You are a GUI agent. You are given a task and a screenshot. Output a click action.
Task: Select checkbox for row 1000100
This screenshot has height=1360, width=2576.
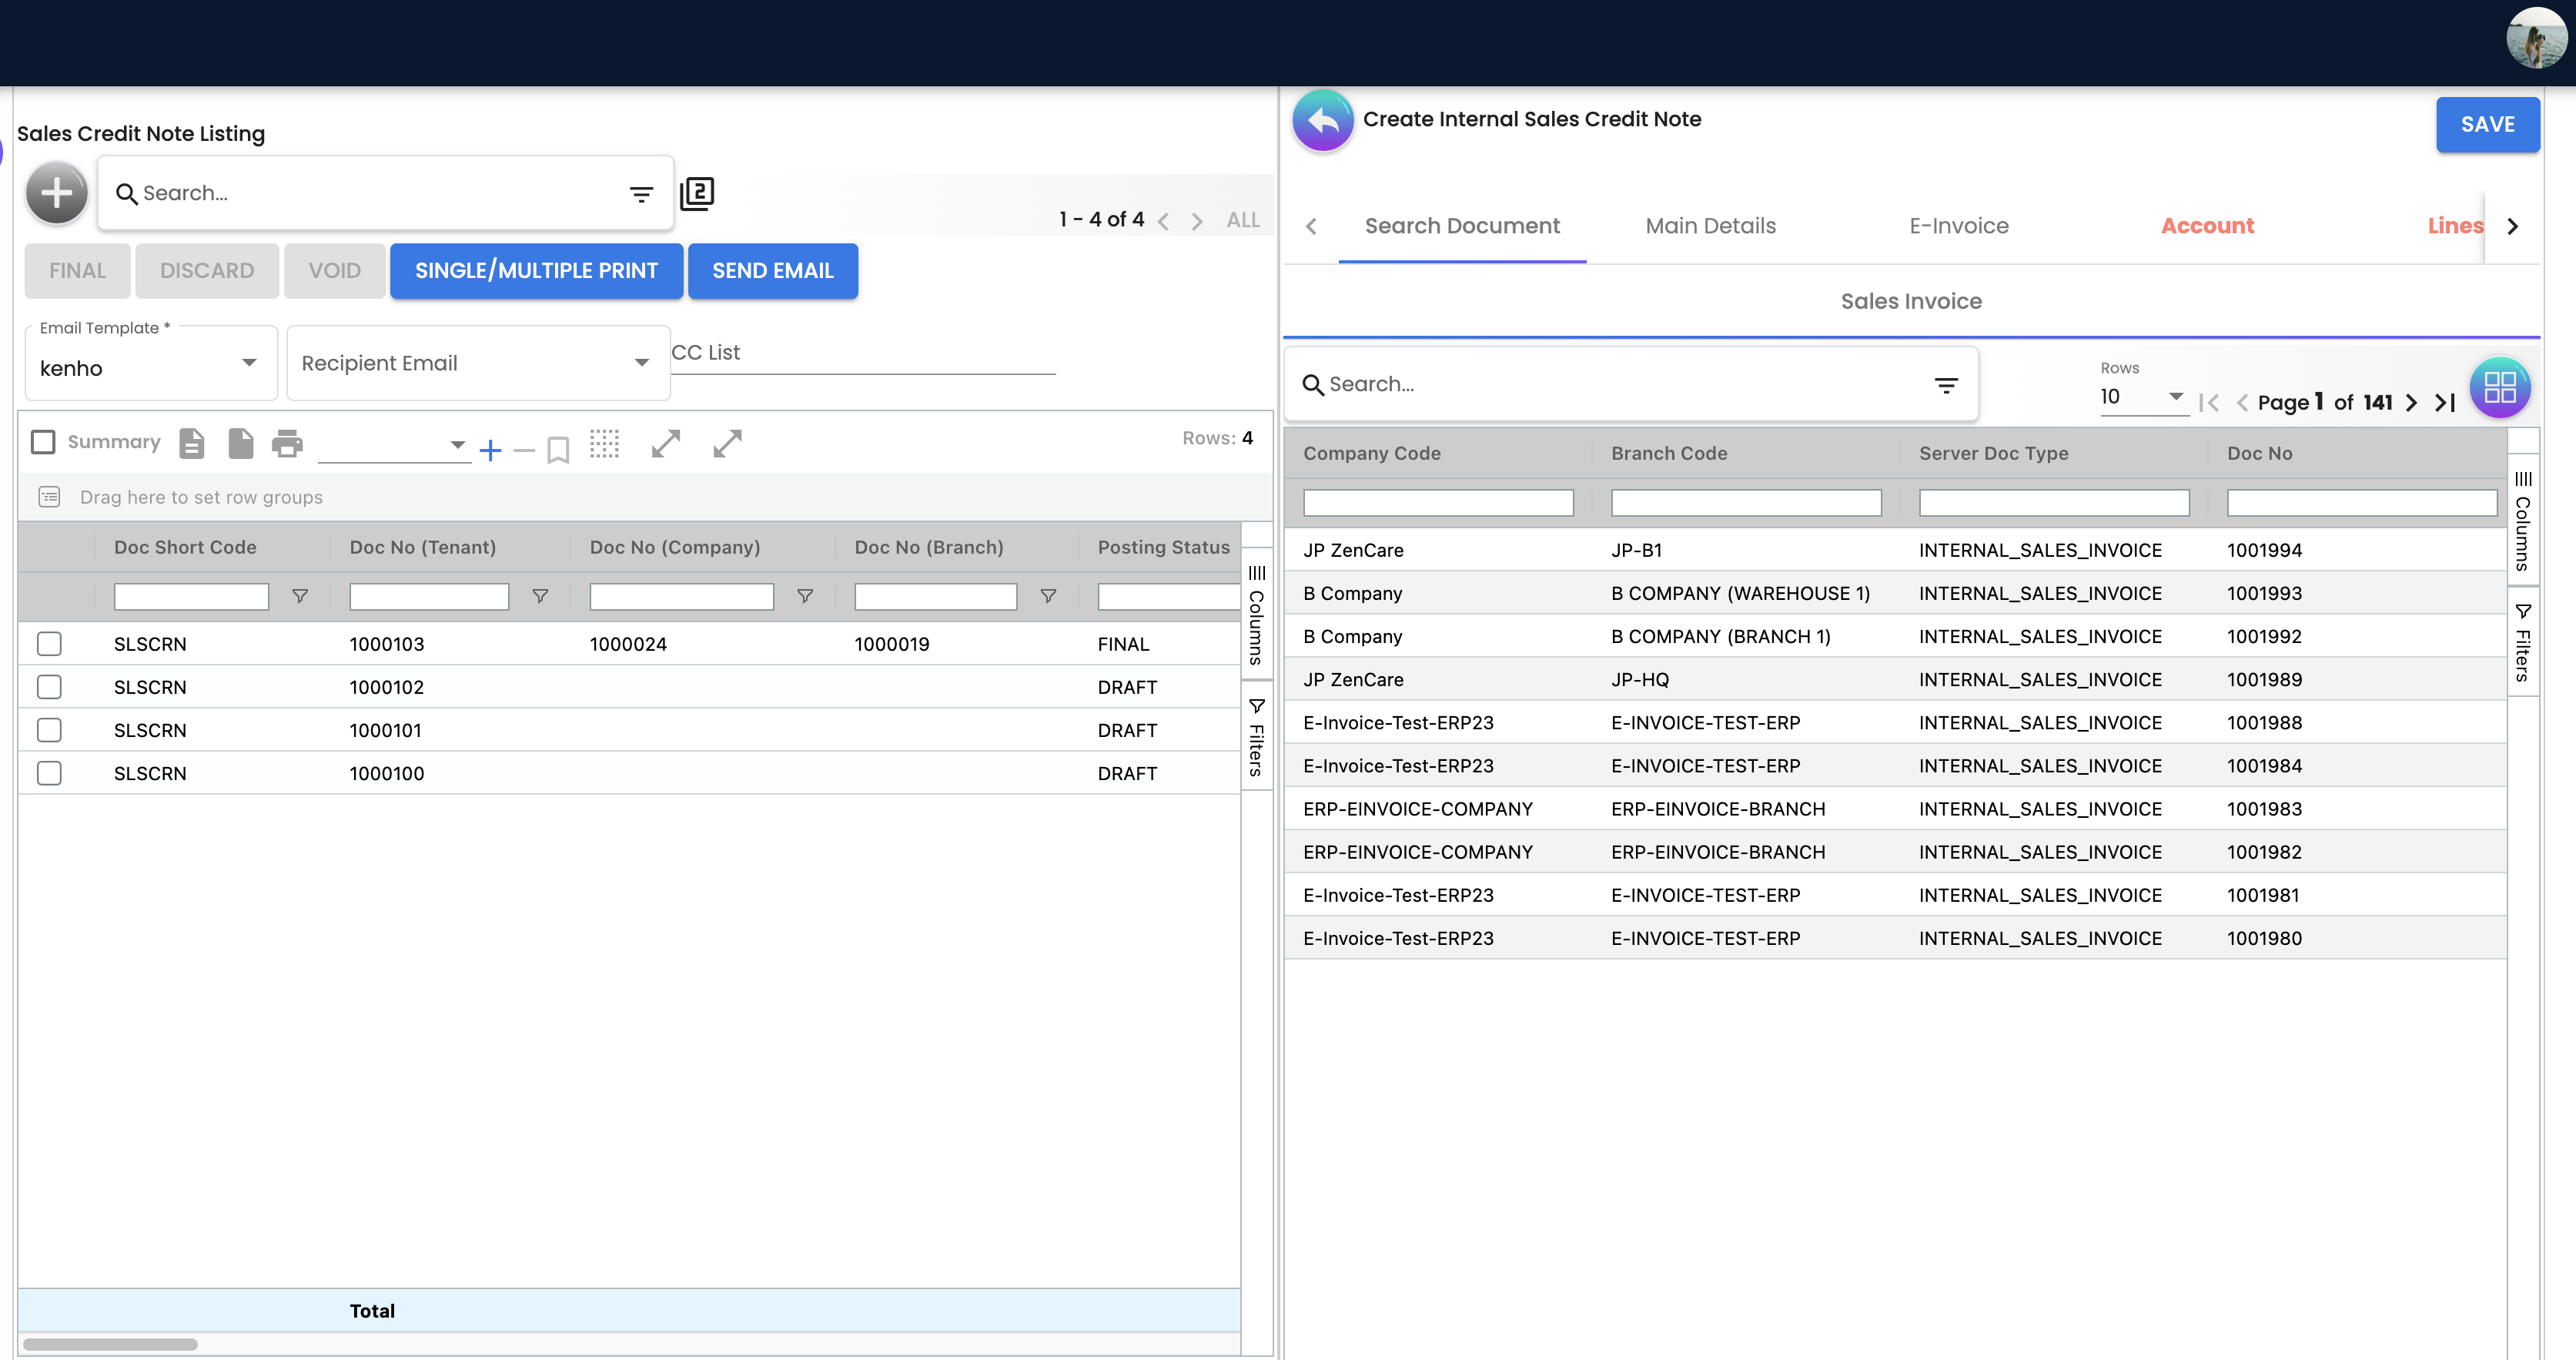(x=49, y=772)
